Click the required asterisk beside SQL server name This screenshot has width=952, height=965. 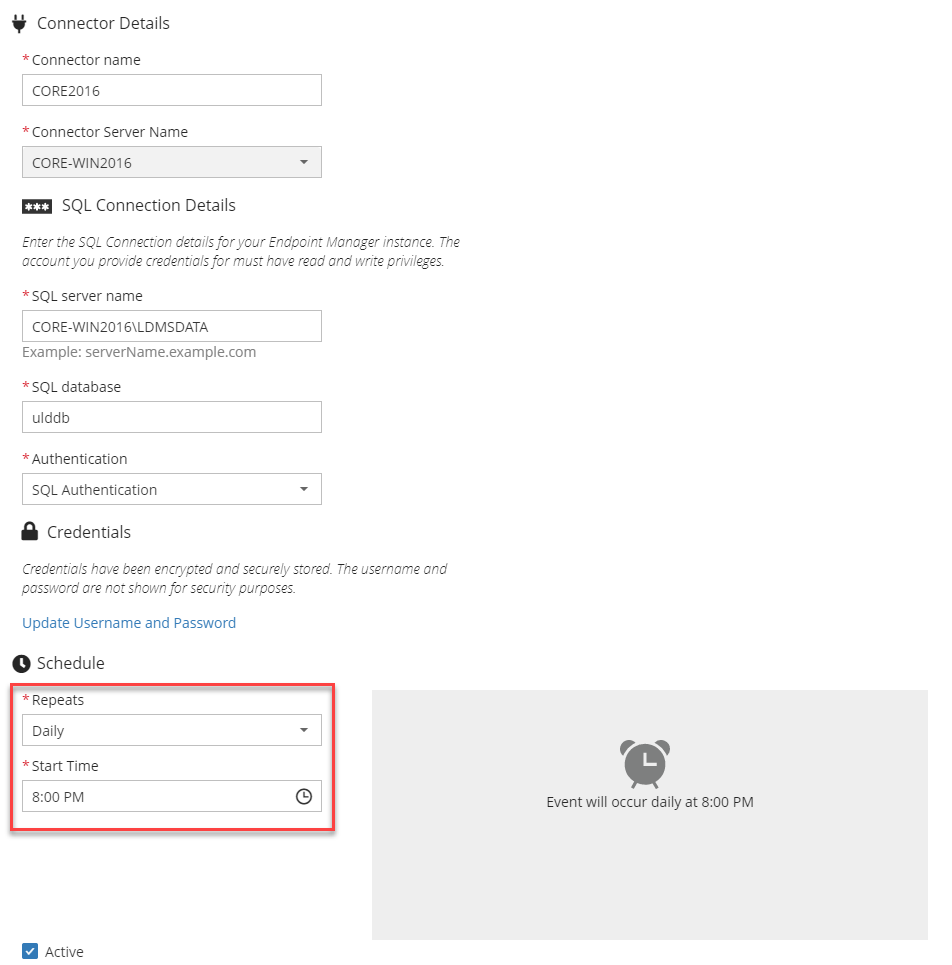25,295
